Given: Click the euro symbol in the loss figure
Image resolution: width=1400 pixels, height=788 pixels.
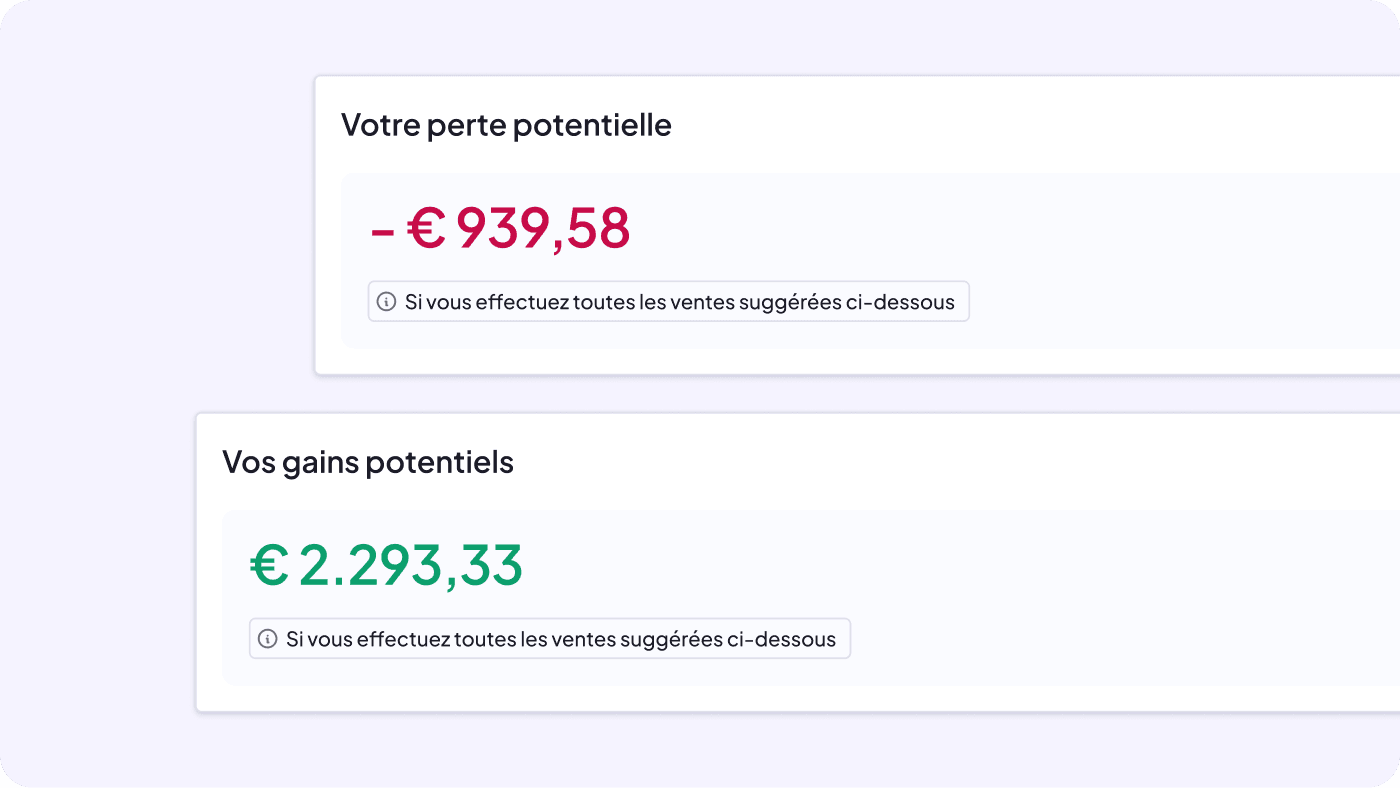Looking at the screenshot, I should point(424,228).
